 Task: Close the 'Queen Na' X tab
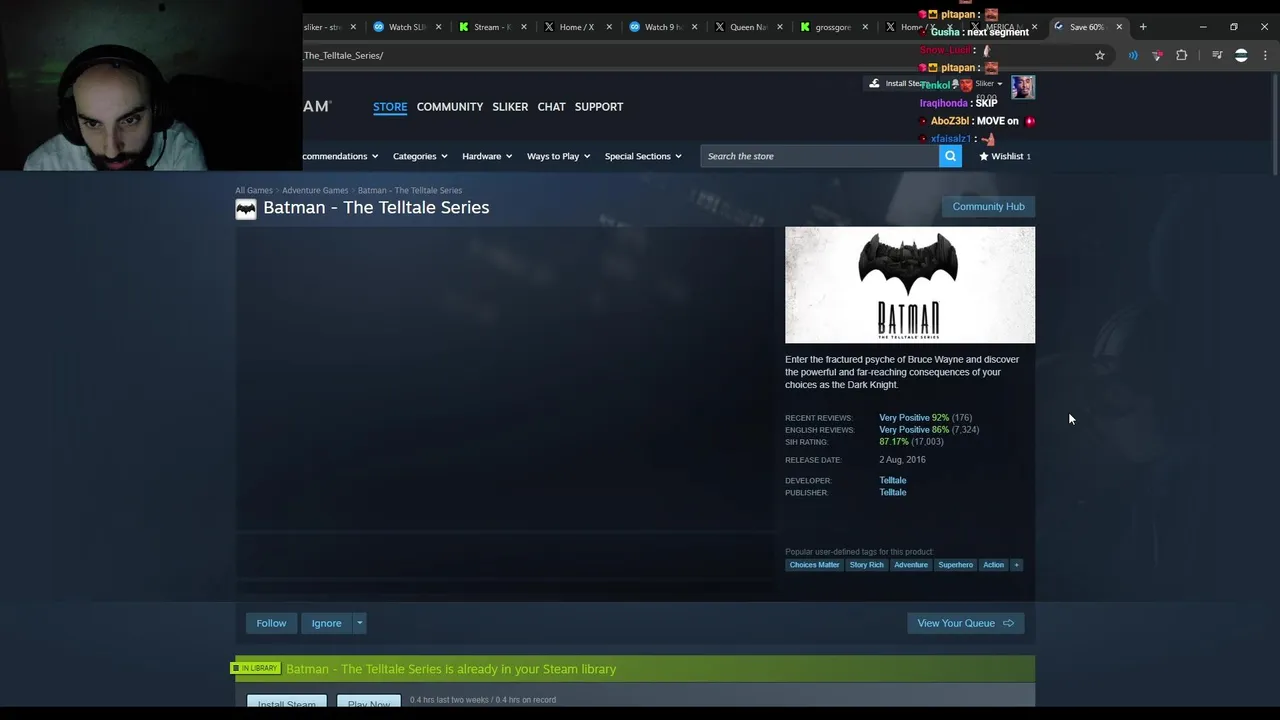(779, 27)
